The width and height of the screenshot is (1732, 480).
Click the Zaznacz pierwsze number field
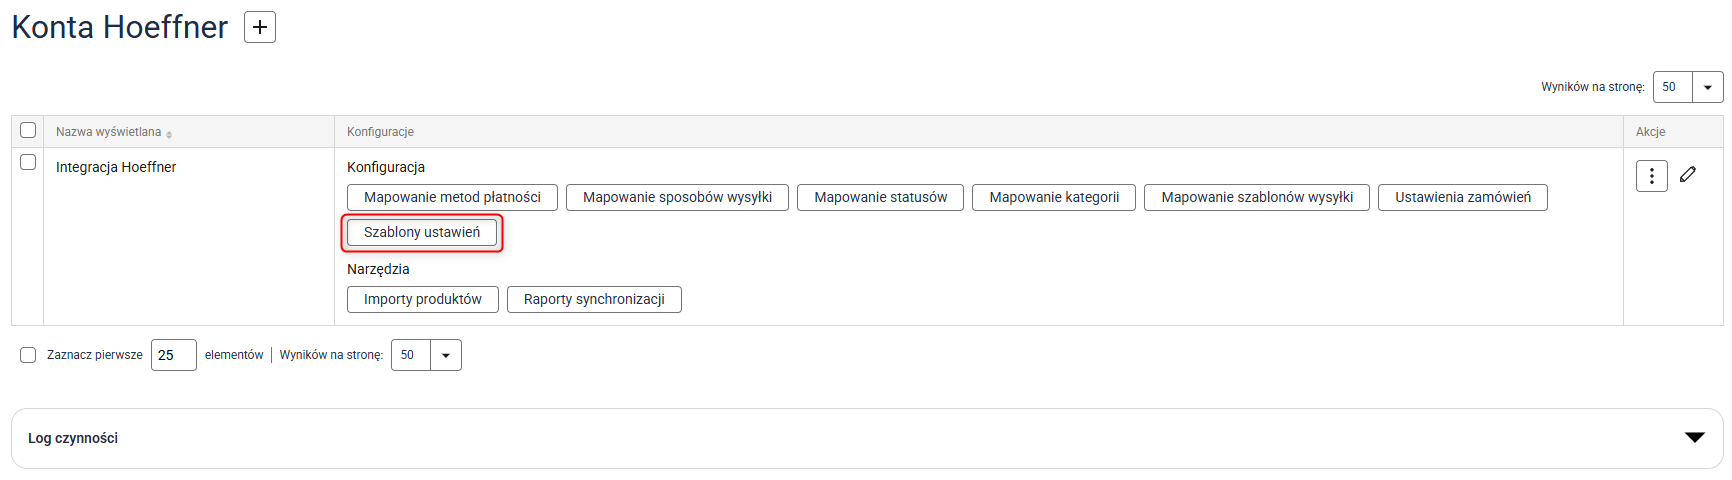(173, 355)
